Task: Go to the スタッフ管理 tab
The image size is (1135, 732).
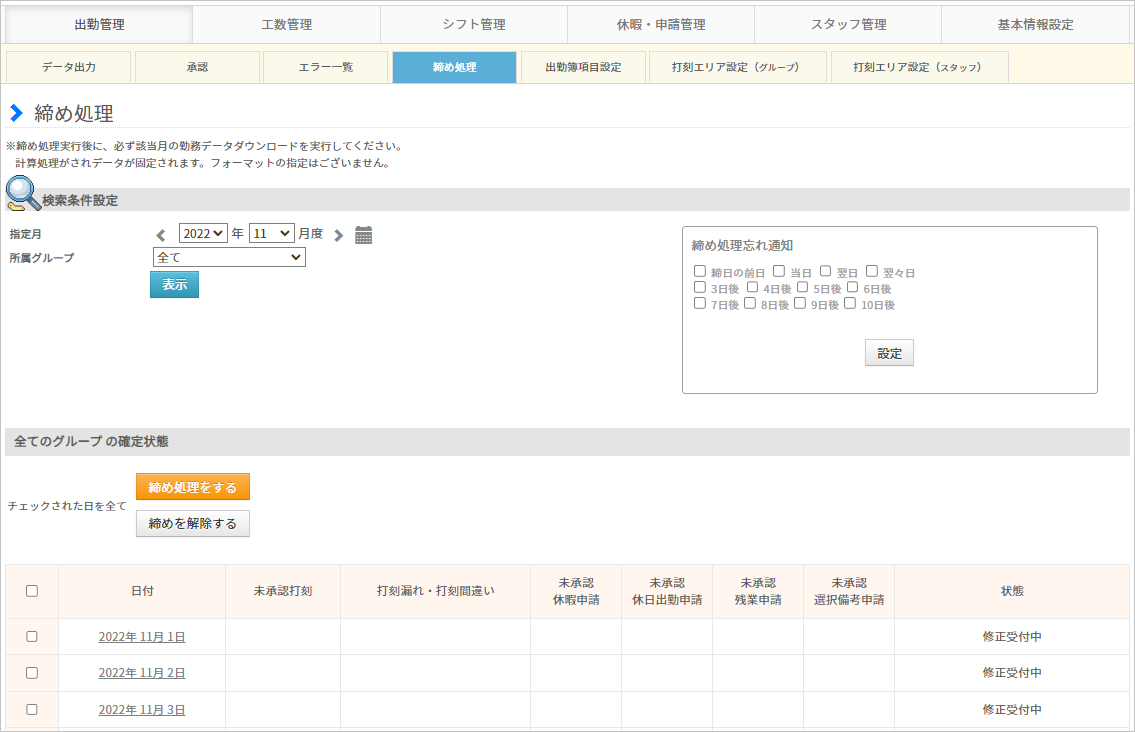Action: [848, 25]
